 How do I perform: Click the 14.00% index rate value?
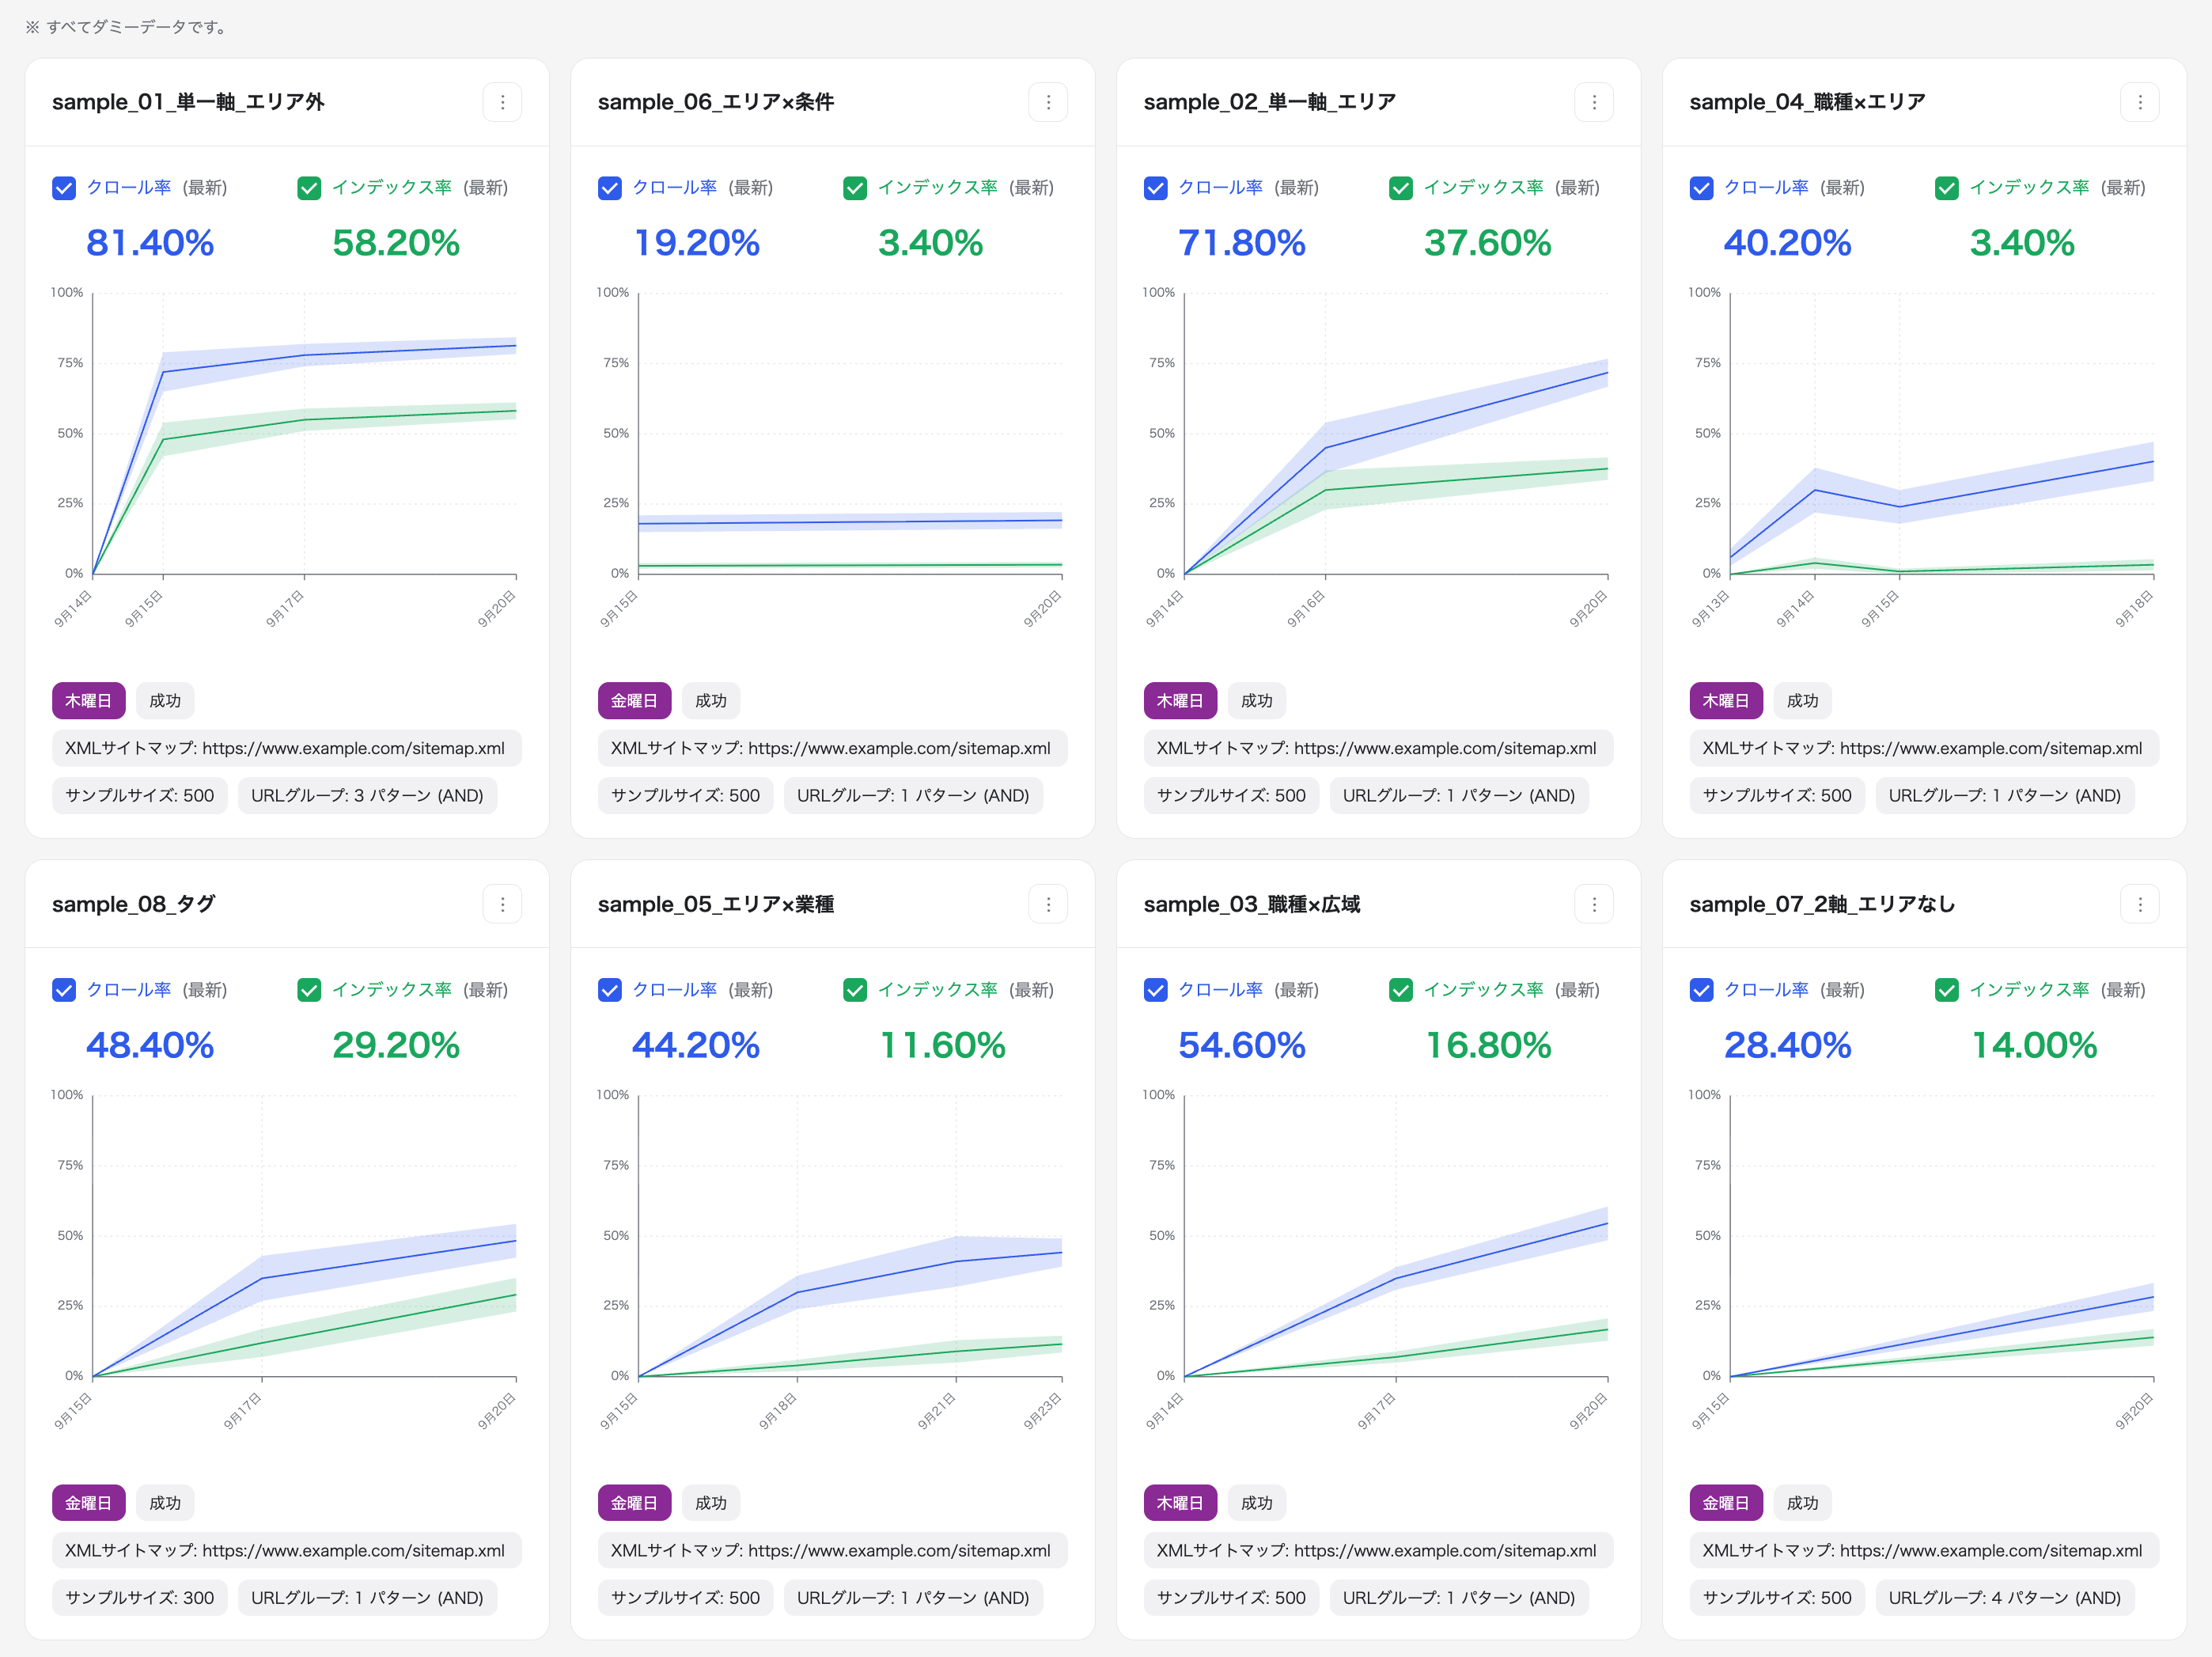point(2034,1045)
